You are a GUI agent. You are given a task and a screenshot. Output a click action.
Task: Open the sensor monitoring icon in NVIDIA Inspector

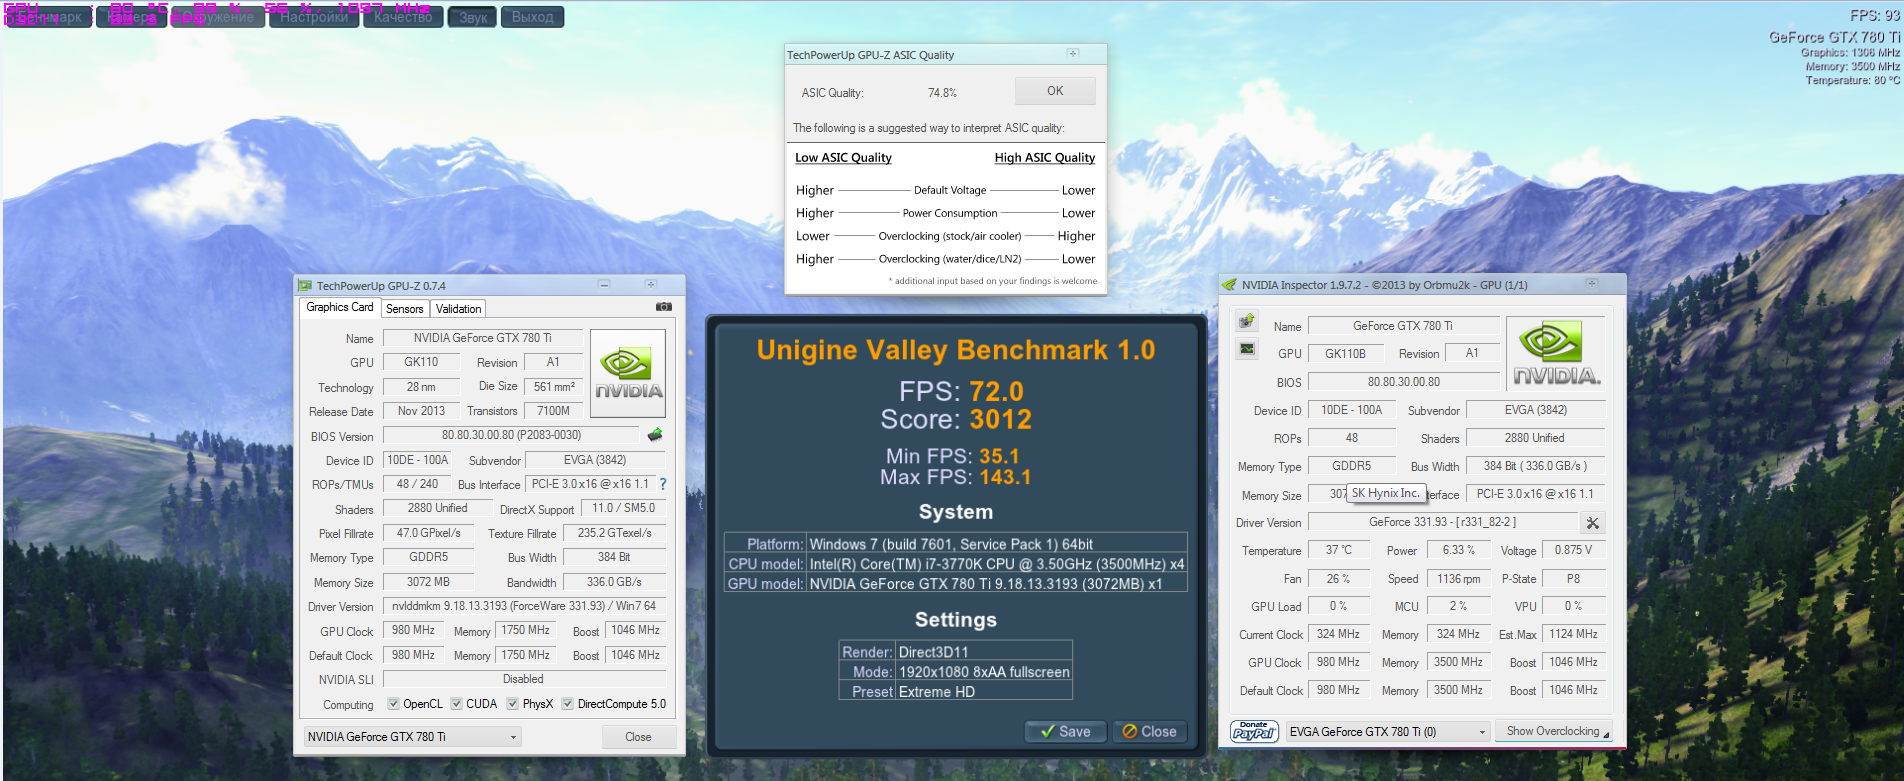1247,349
